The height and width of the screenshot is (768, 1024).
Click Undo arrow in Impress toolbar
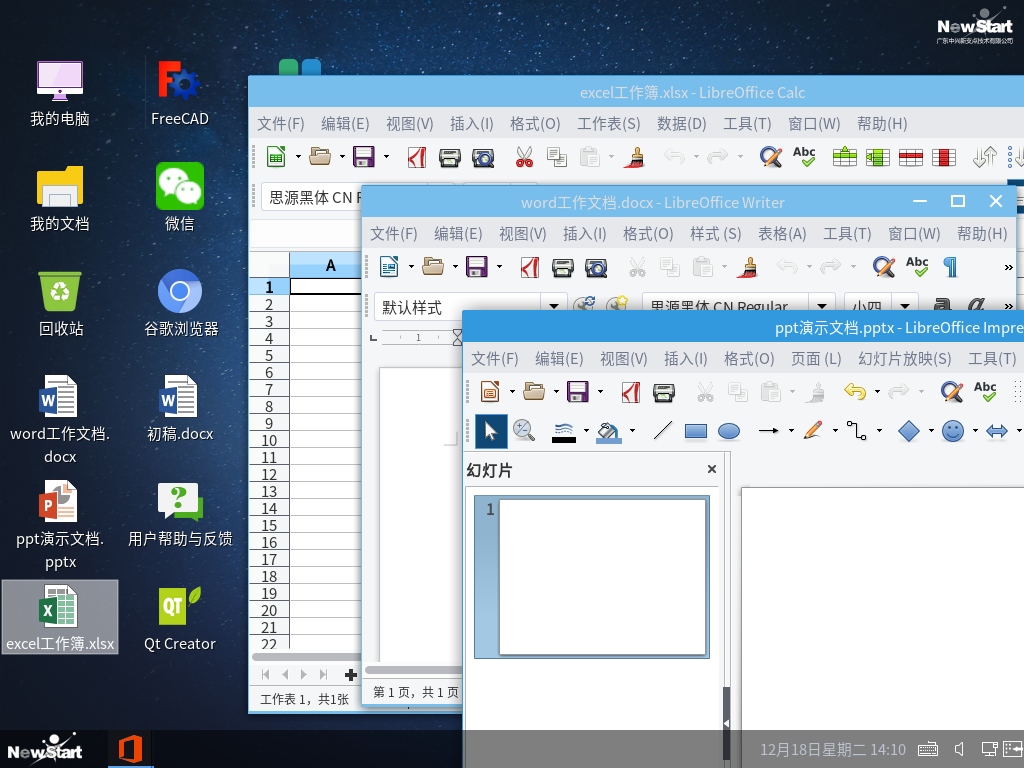[855, 391]
